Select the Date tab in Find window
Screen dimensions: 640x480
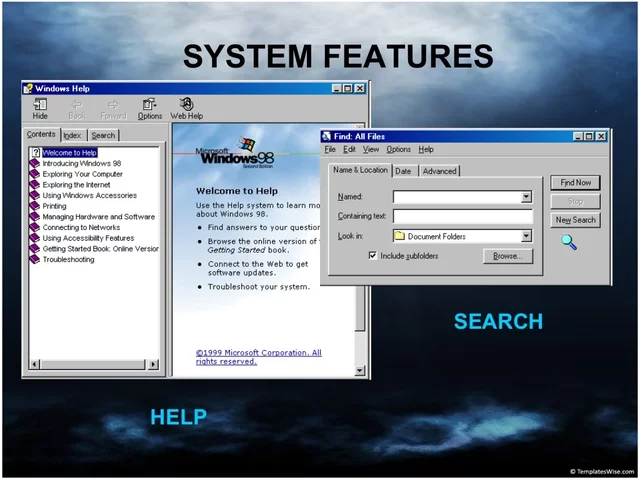pyautogui.click(x=403, y=171)
